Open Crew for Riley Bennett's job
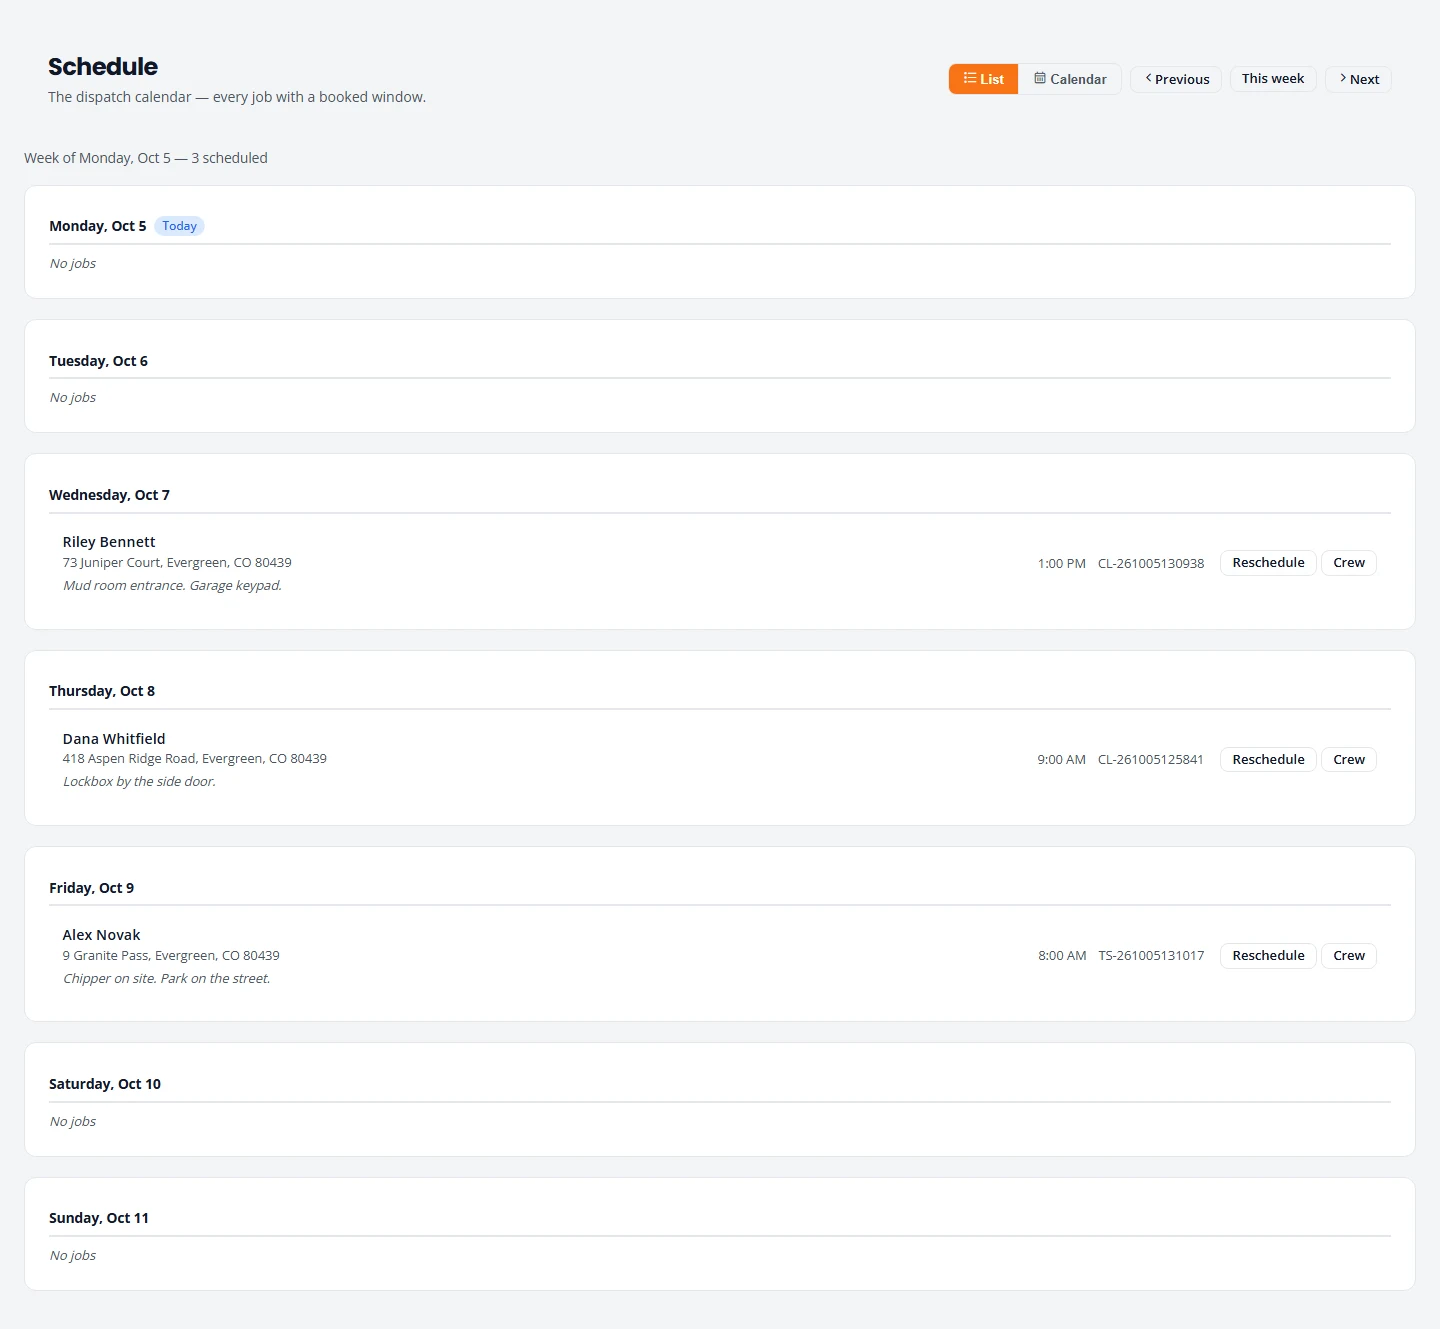The width and height of the screenshot is (1440, 1329). [x=1349, y=563]
